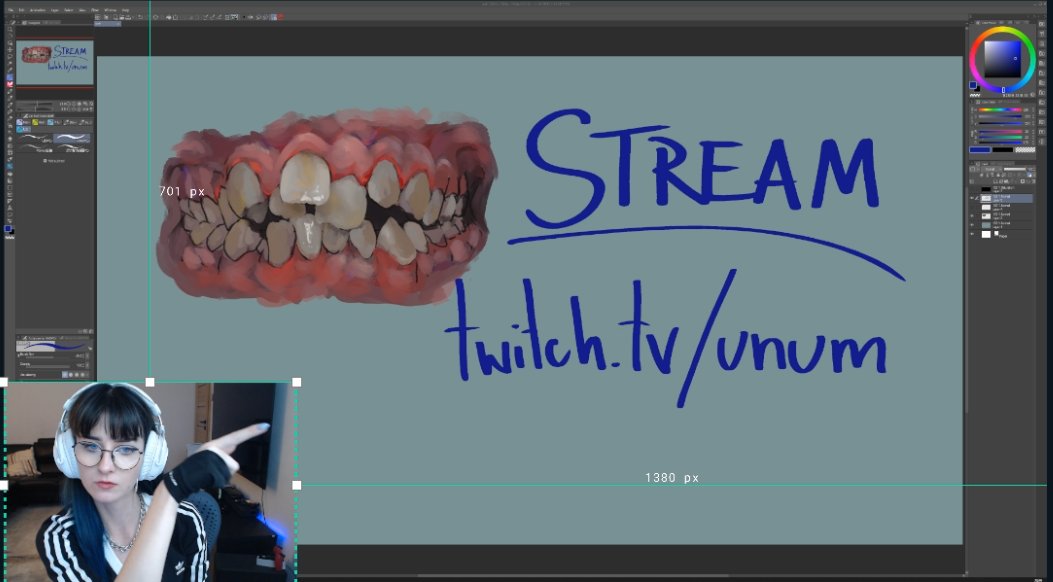The image size is (1053, 582).
Task: Select the Selection area tool
Action: click(9, 56)
